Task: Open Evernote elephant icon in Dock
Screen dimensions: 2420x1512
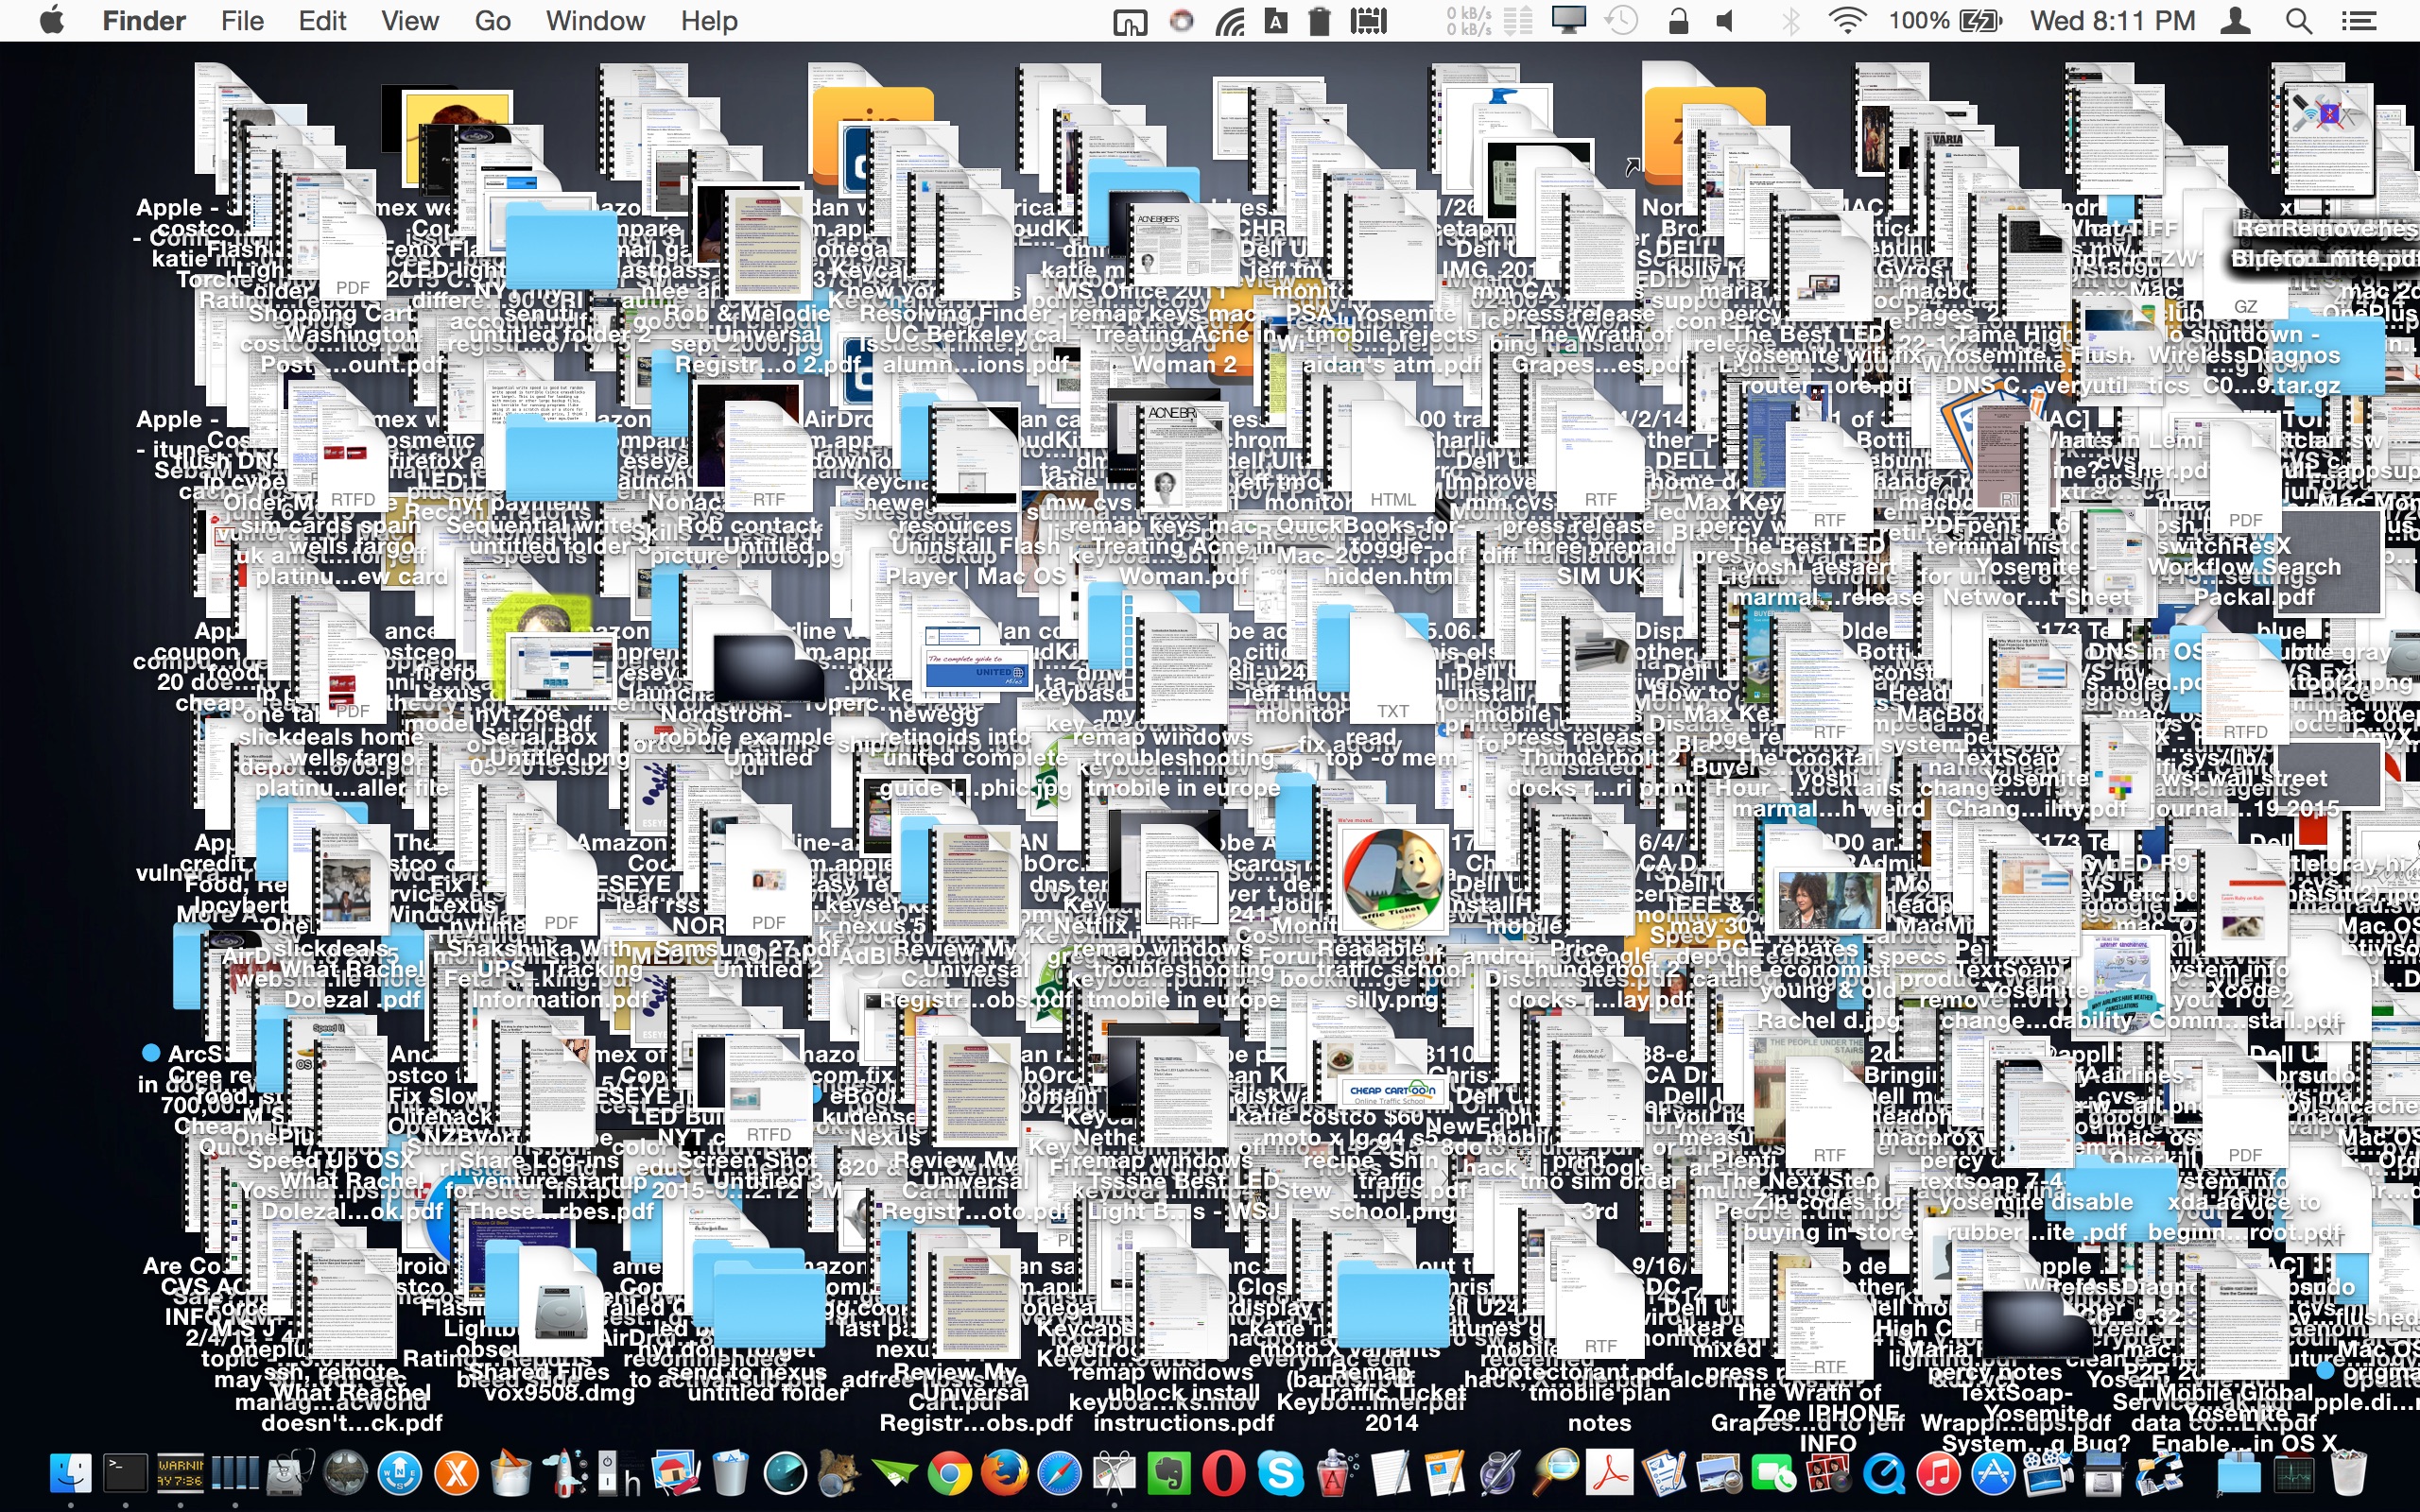Action: point(1169,1473)
